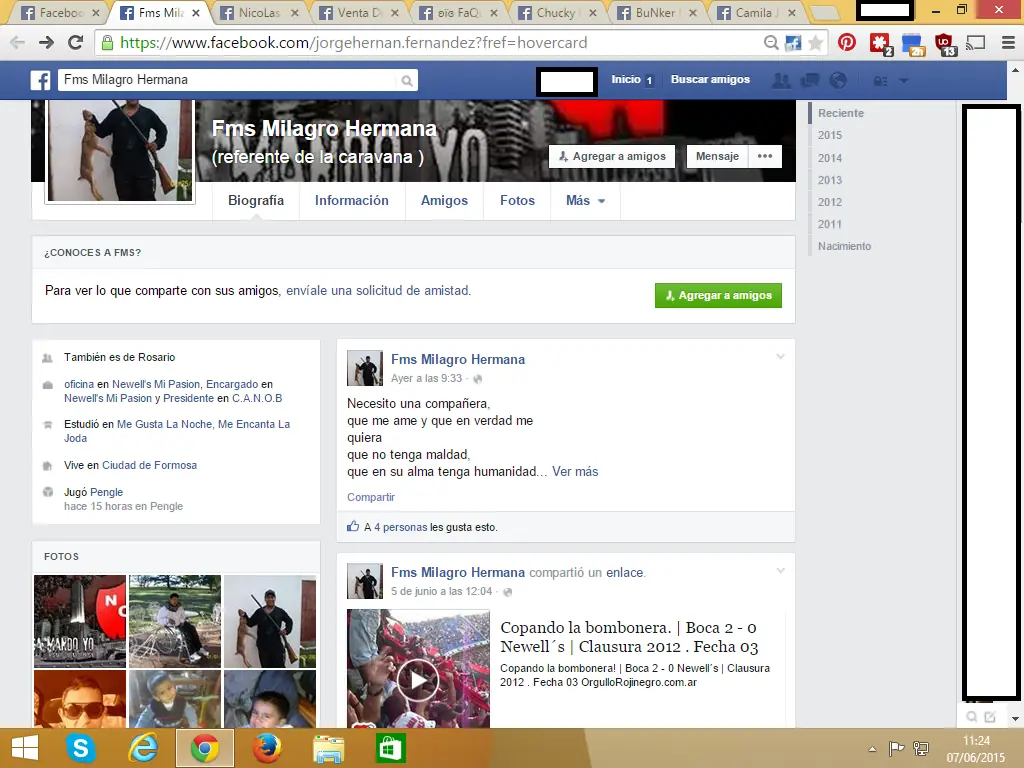Click Inicio in the blue bar
Screen dimensions: 1024x768
coord(626,79)
